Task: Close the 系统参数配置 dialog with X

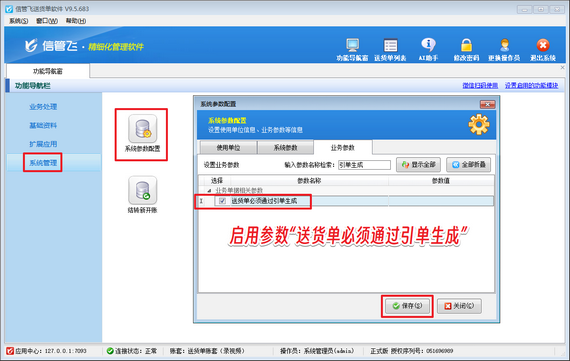Action: point(487,105)
